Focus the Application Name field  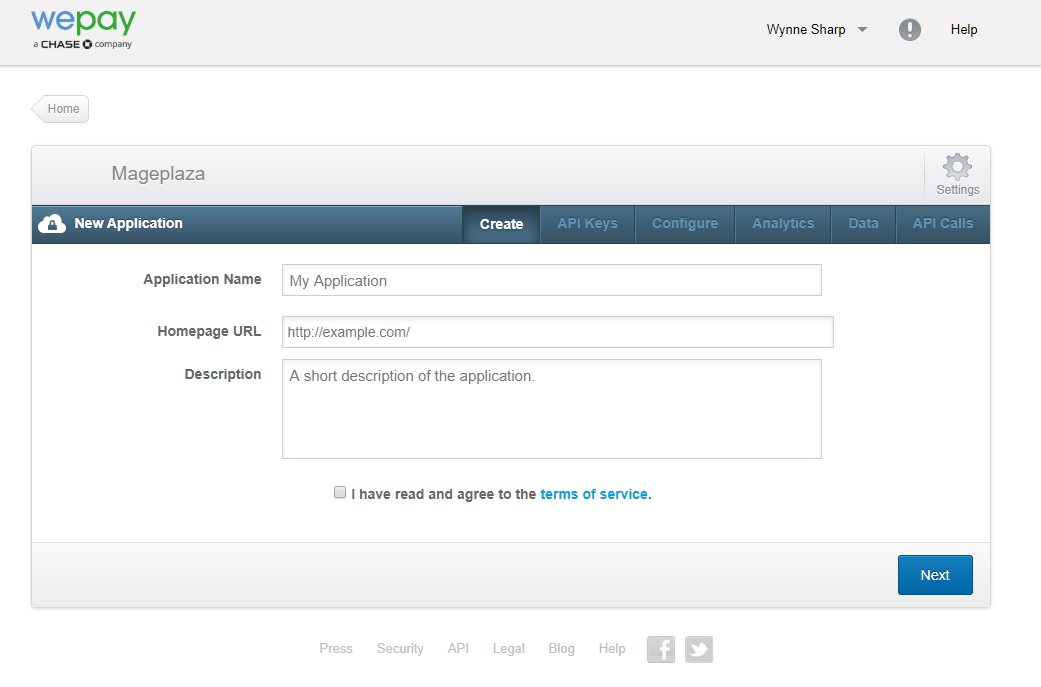point(552,280)
